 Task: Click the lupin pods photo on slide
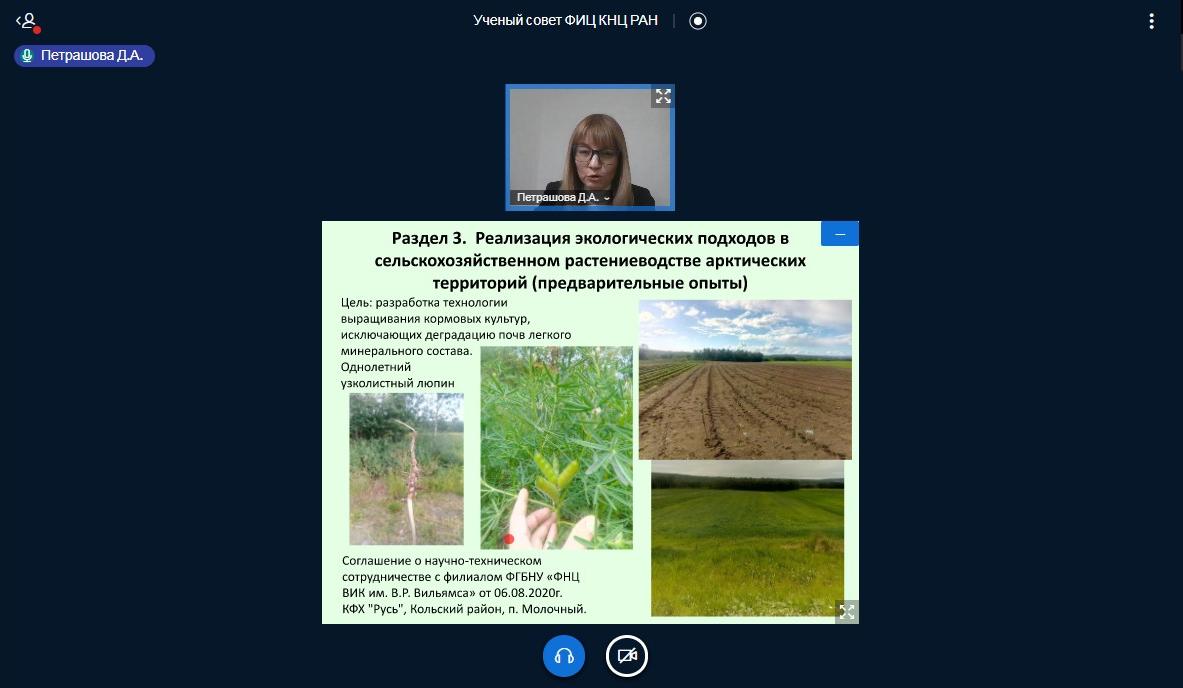pyautogui.click(x=557, y=447)
